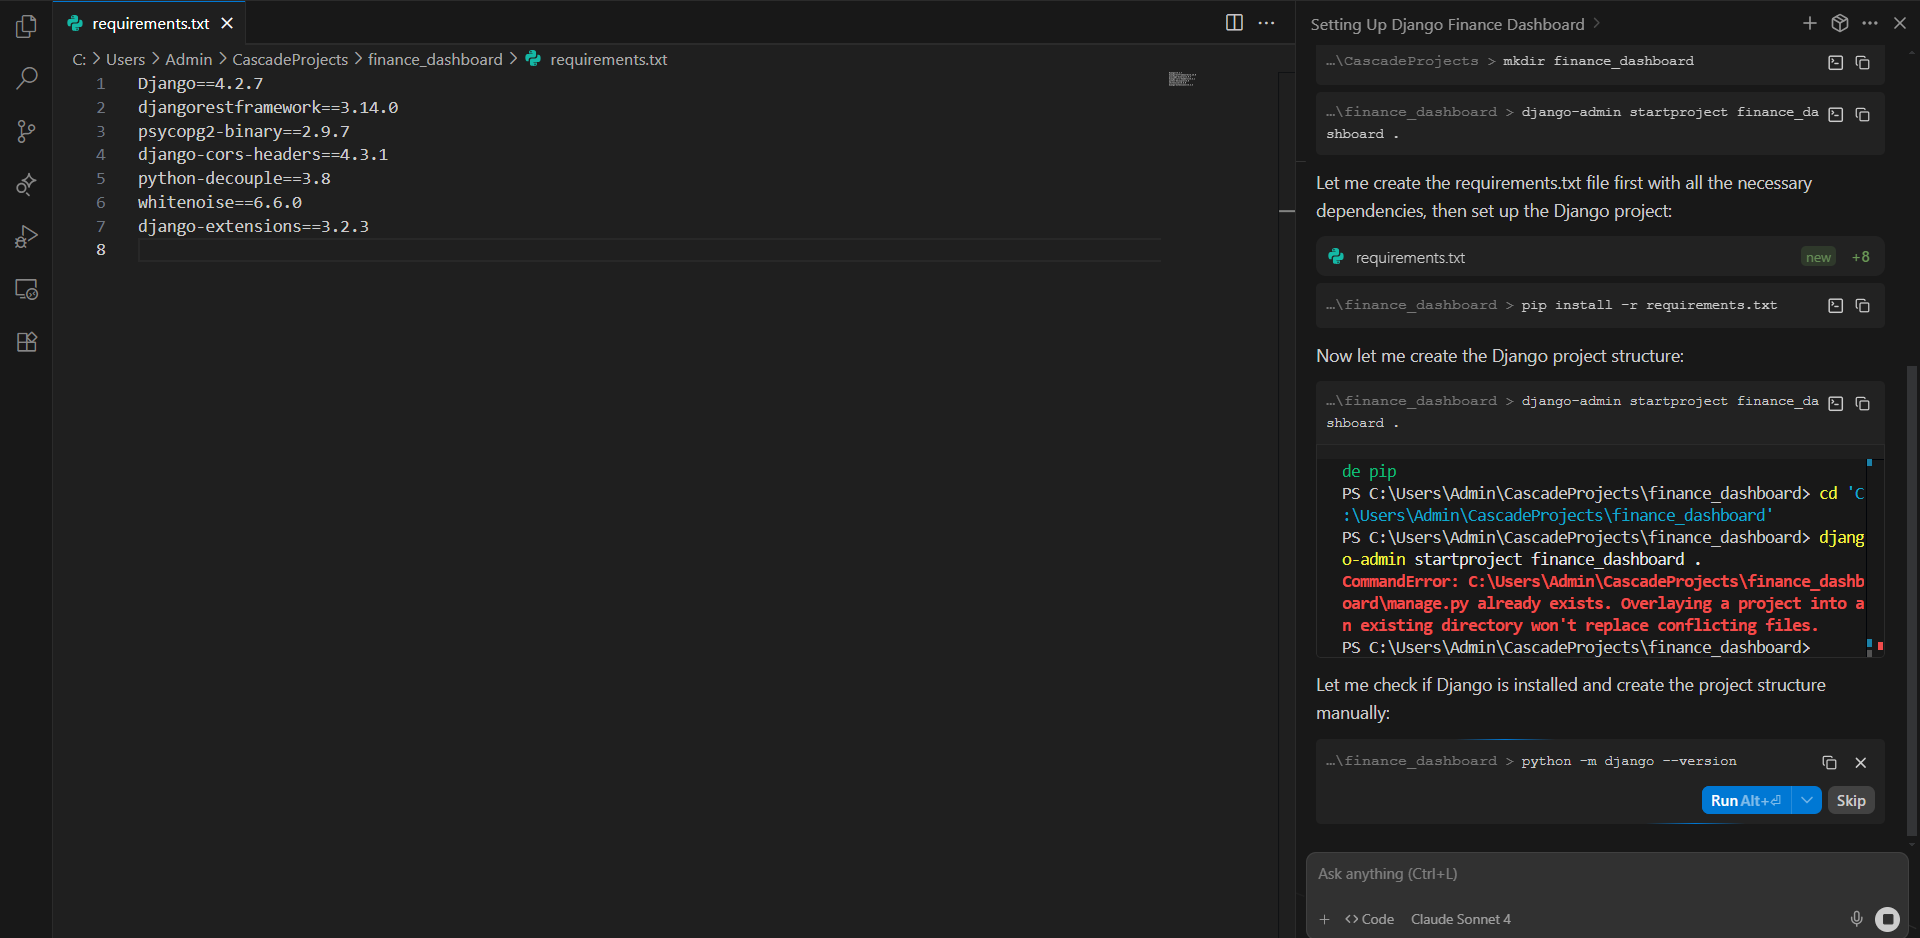Click the Cascade panel vertical scrollbar
Screen dimensions: 1920x938
1912,600
